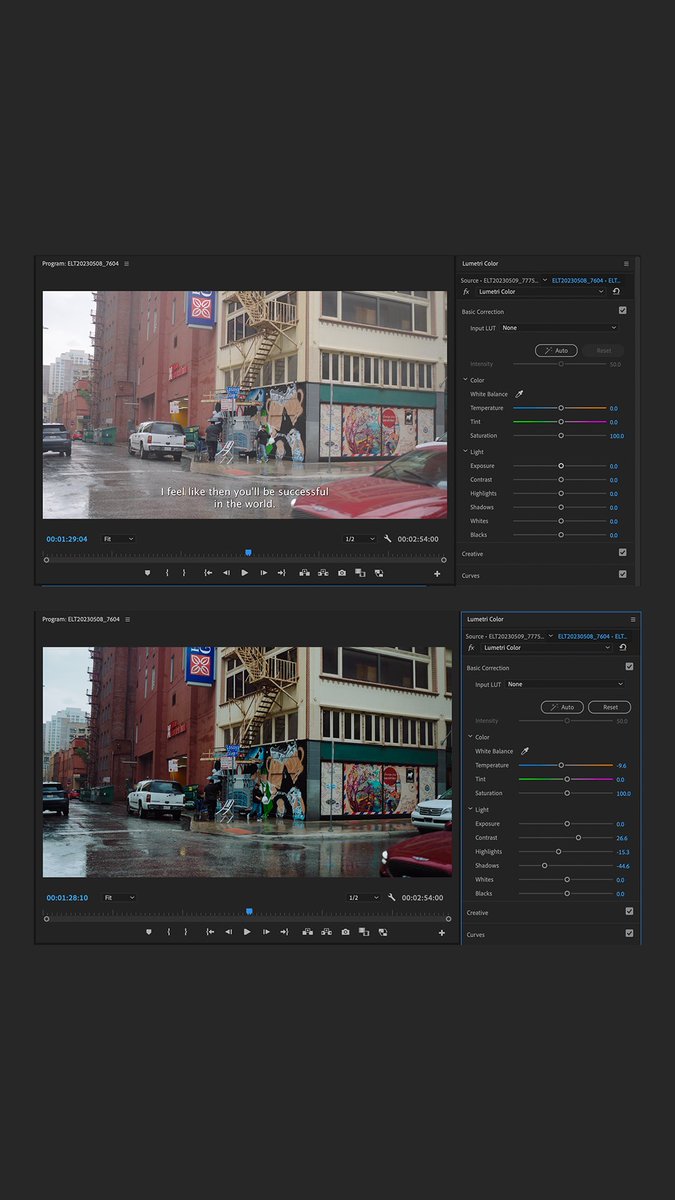Open the Lumetri Color effect dropdown in the lower panel
The width and height of the screenshot is (675, 1200).
[x=546, y=648]
